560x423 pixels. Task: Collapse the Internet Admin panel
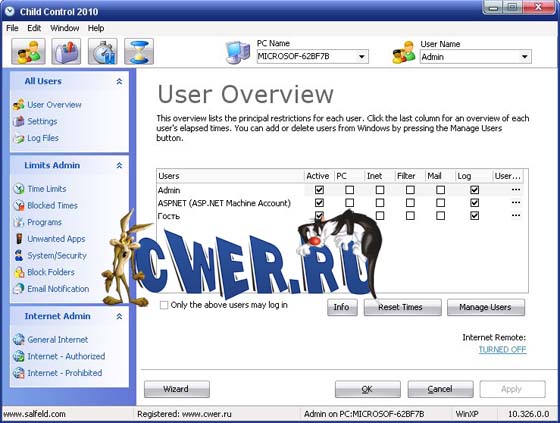[119, 316]
